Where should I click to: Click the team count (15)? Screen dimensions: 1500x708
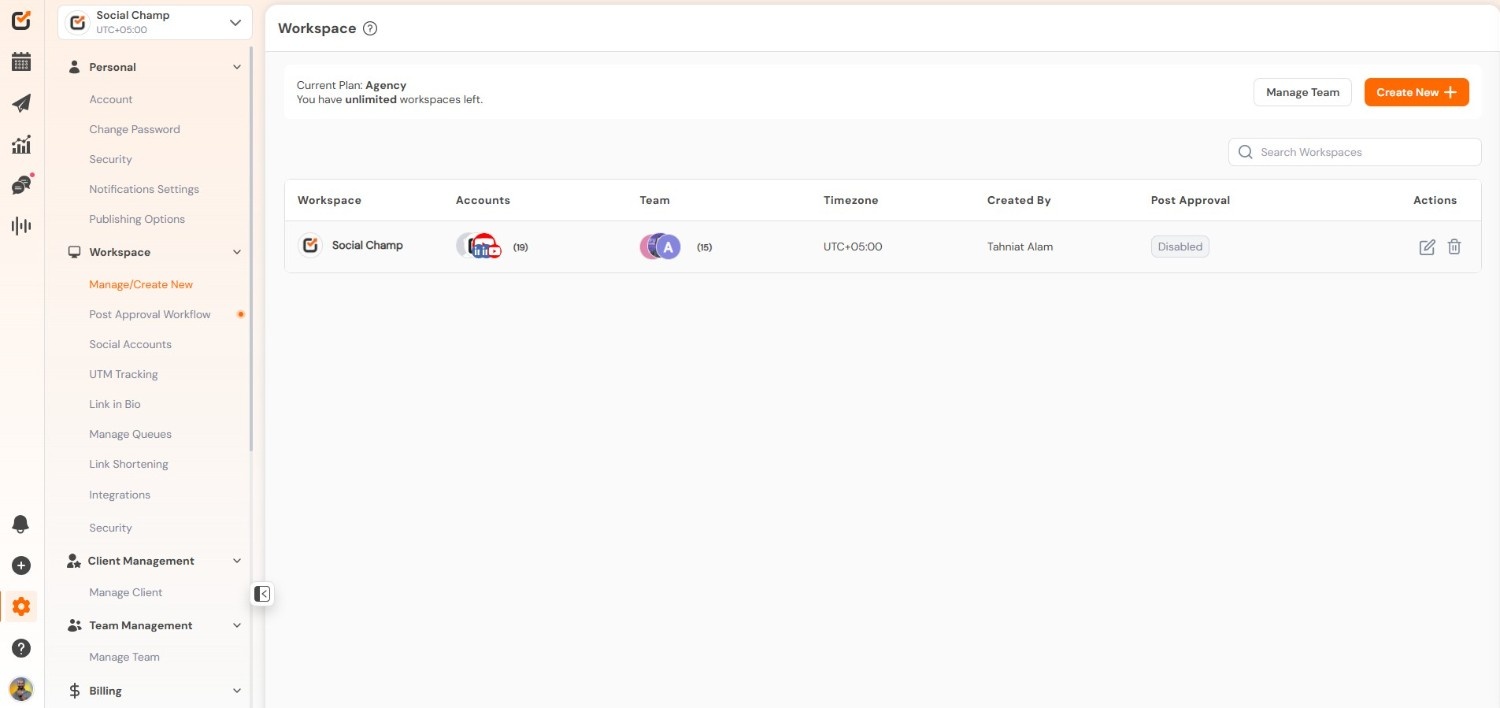coord(704,247)
